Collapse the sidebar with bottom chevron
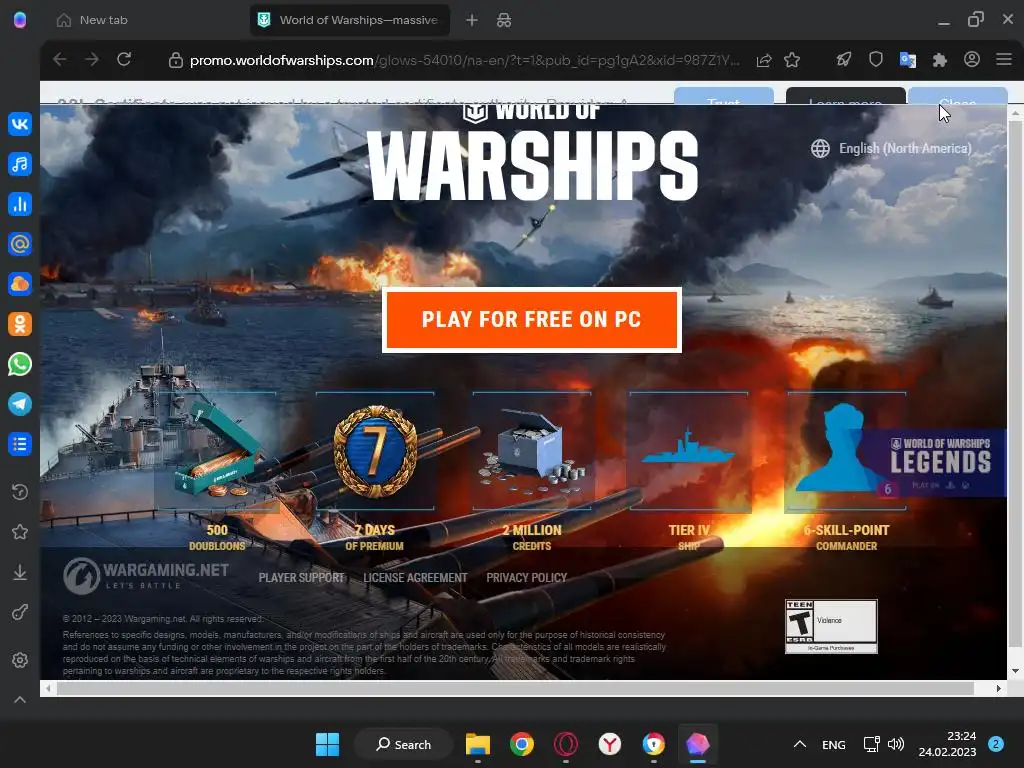The width and height of the screenshot is (1024, 768). coord(20,699)
